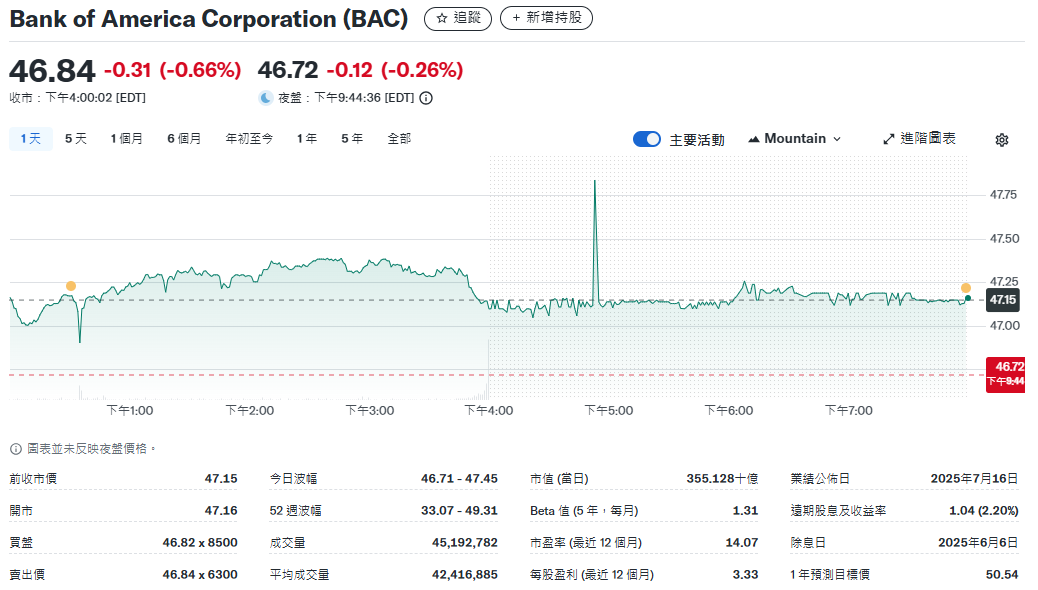Screen dimensions: 1038x590
Task: Click the moon 夜盤 icon
Action: click(265, 98)
